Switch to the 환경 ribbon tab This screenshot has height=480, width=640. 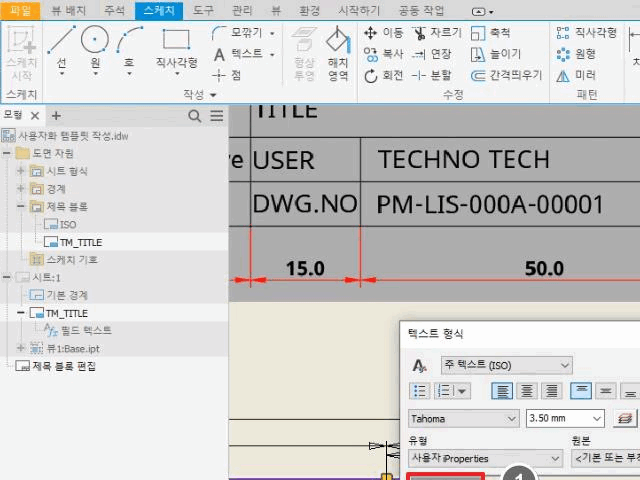(309, 10)
